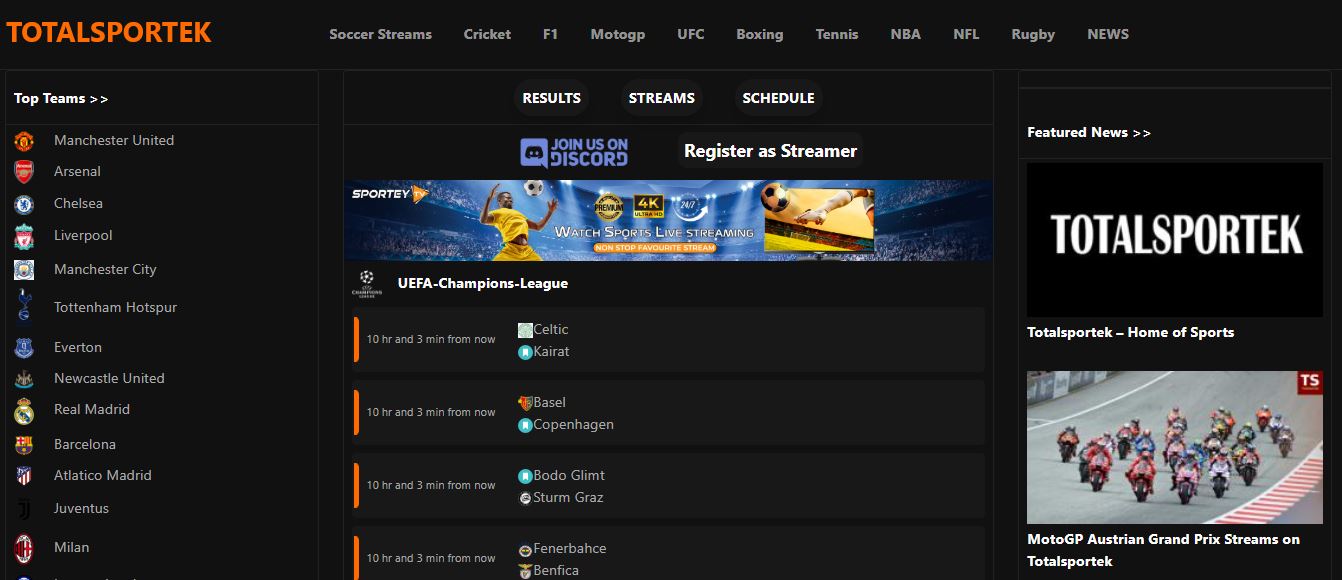The width and height of the screenshot is (1342, 580).
Task: Open the MotoGP Austrian Grand Prix thumbnail
Action: coord(1174,447)
